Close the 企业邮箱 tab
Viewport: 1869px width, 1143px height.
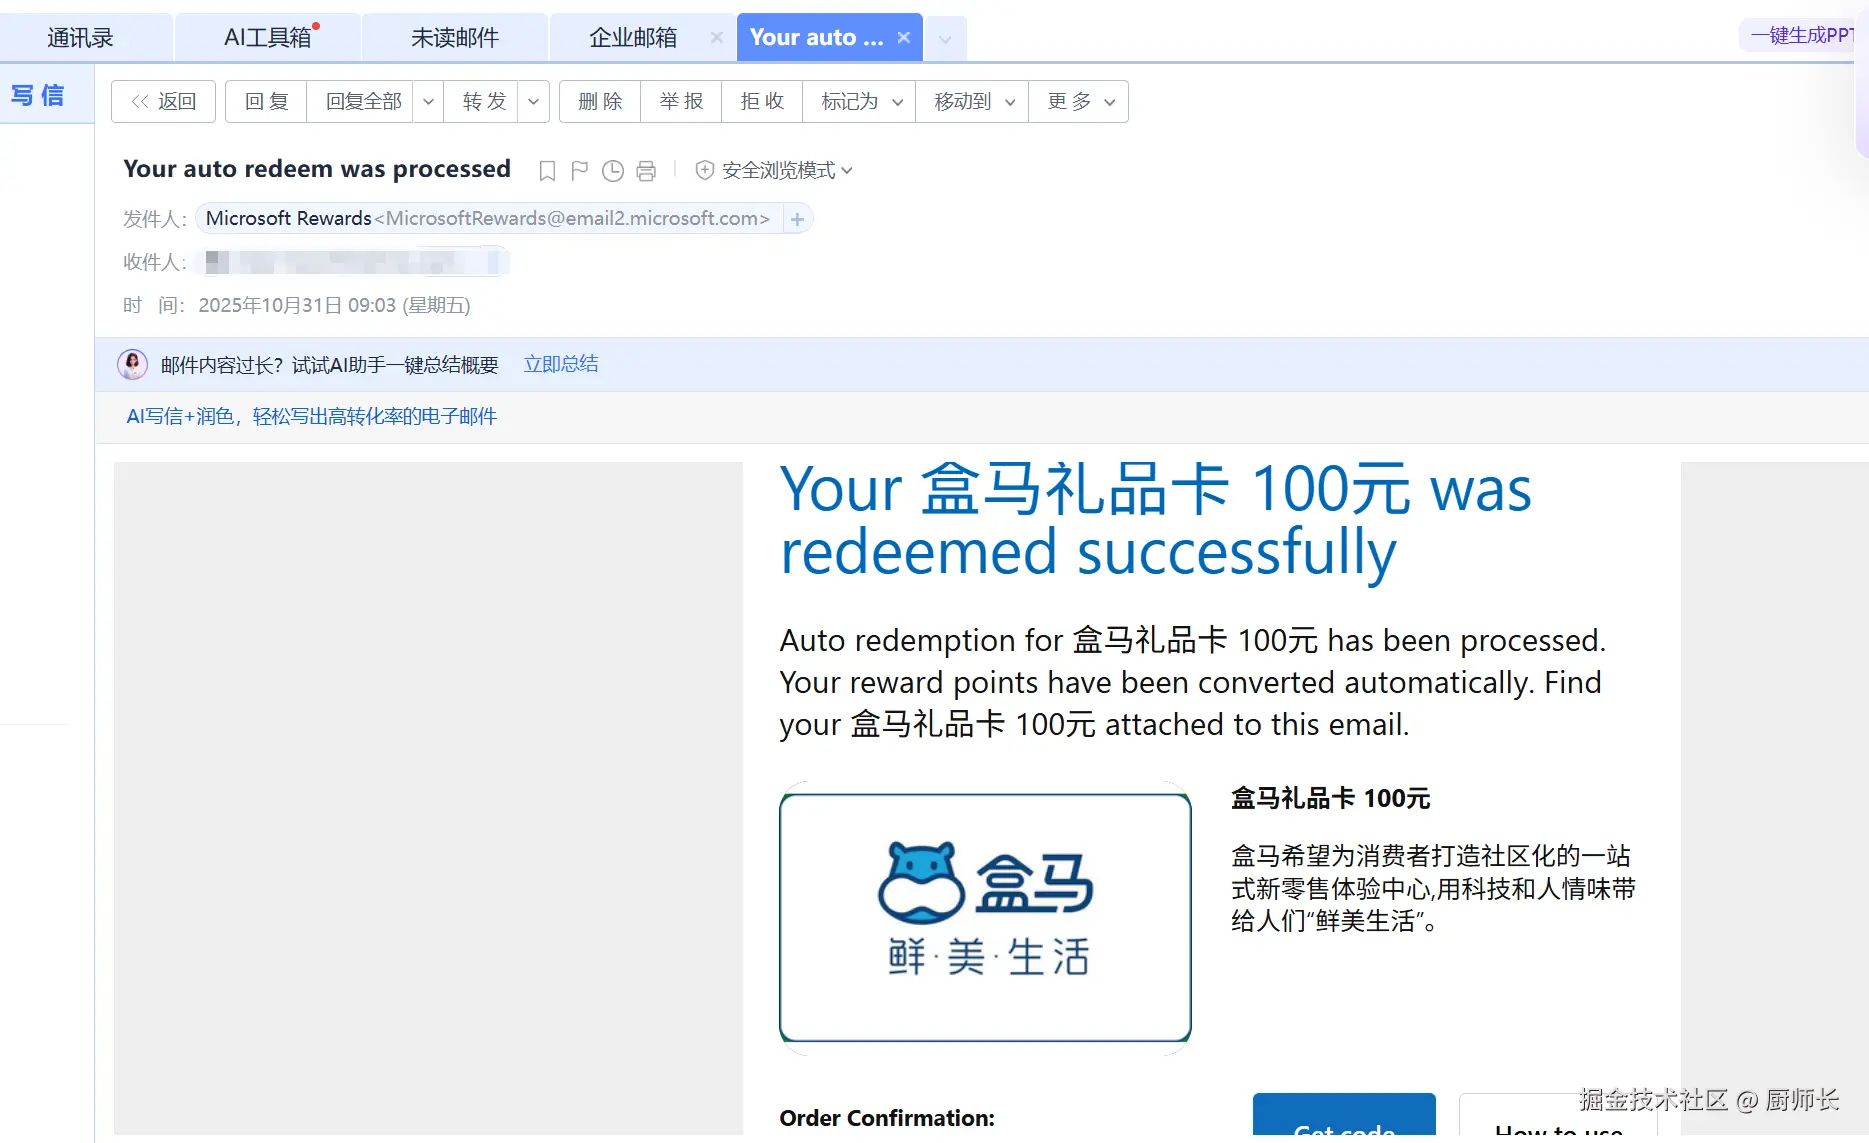coord(716,38)
